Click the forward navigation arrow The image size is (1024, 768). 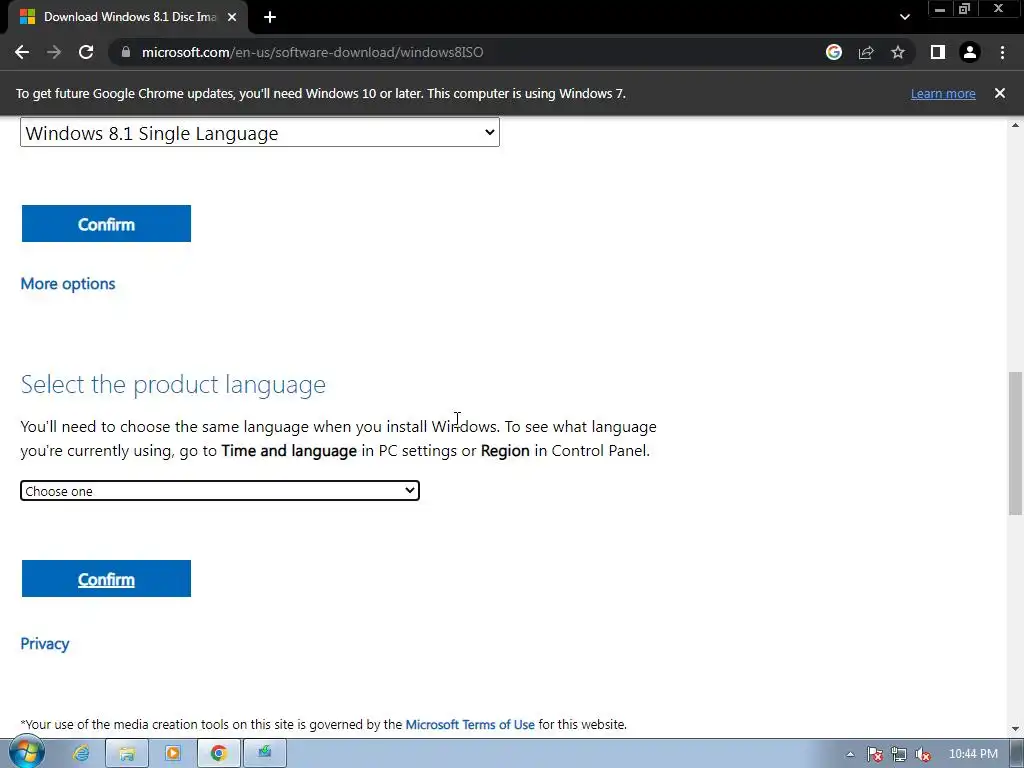click(54, 52)
